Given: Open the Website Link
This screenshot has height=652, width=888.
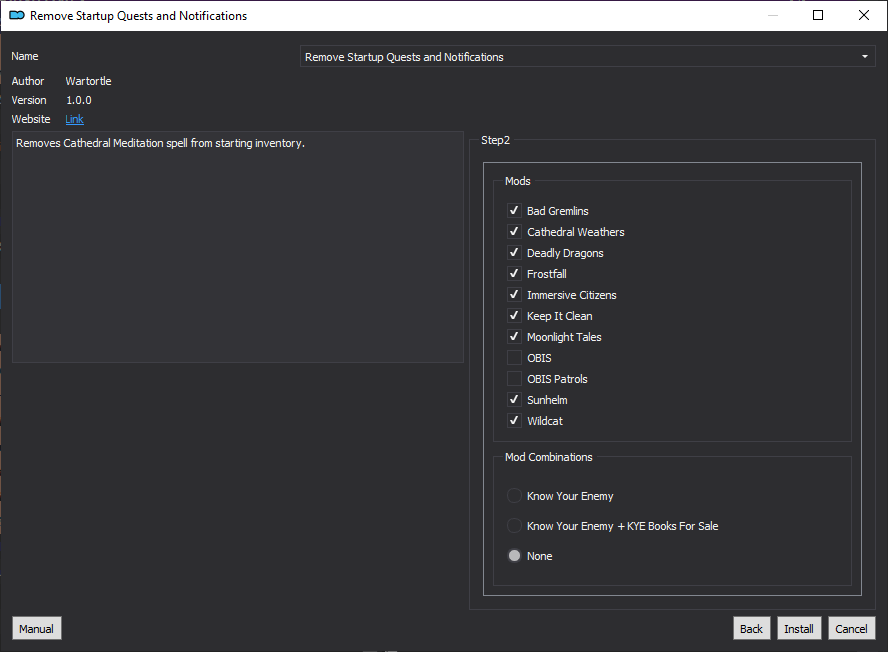Looking at the screenshot, I should pyautogui.click(x=74, y=119).
